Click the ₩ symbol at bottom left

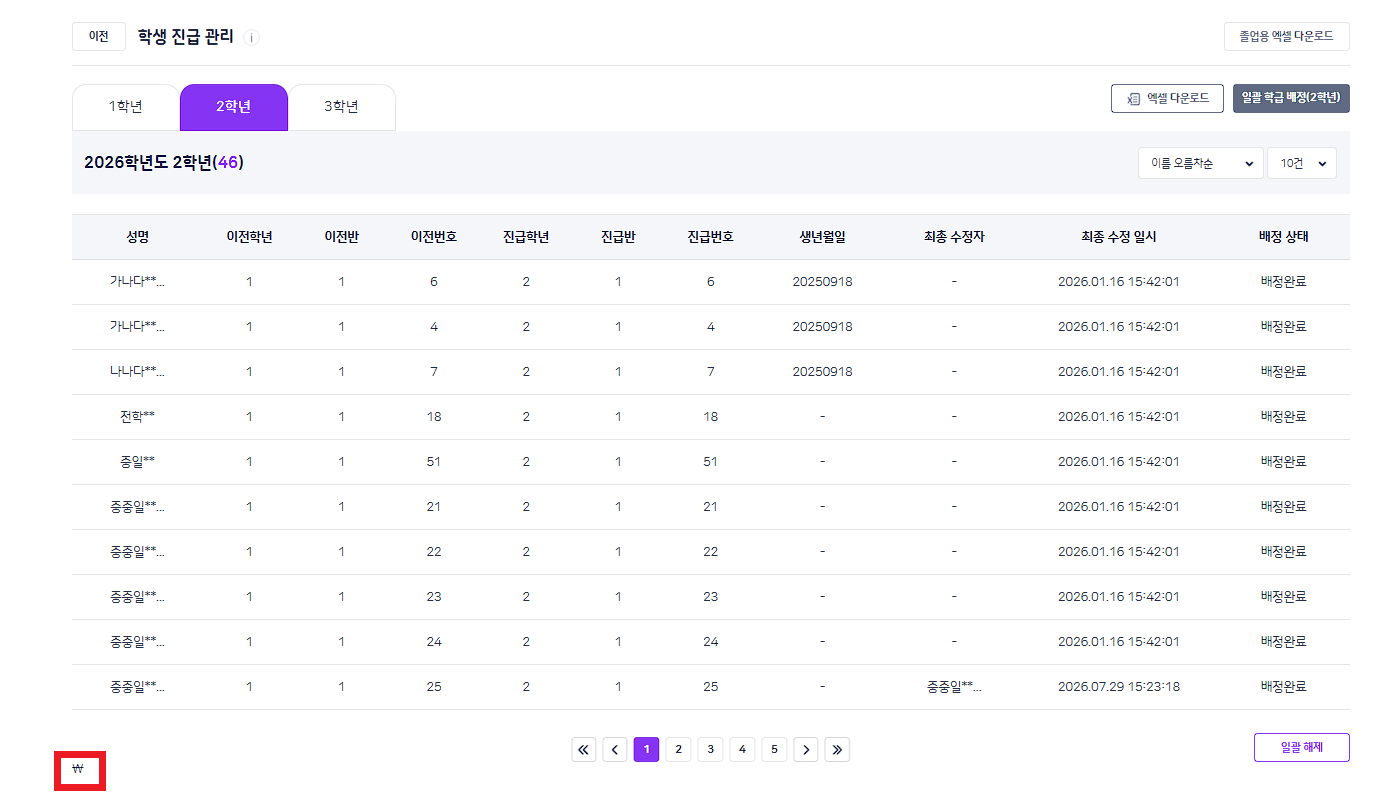(x=79, y=770)
